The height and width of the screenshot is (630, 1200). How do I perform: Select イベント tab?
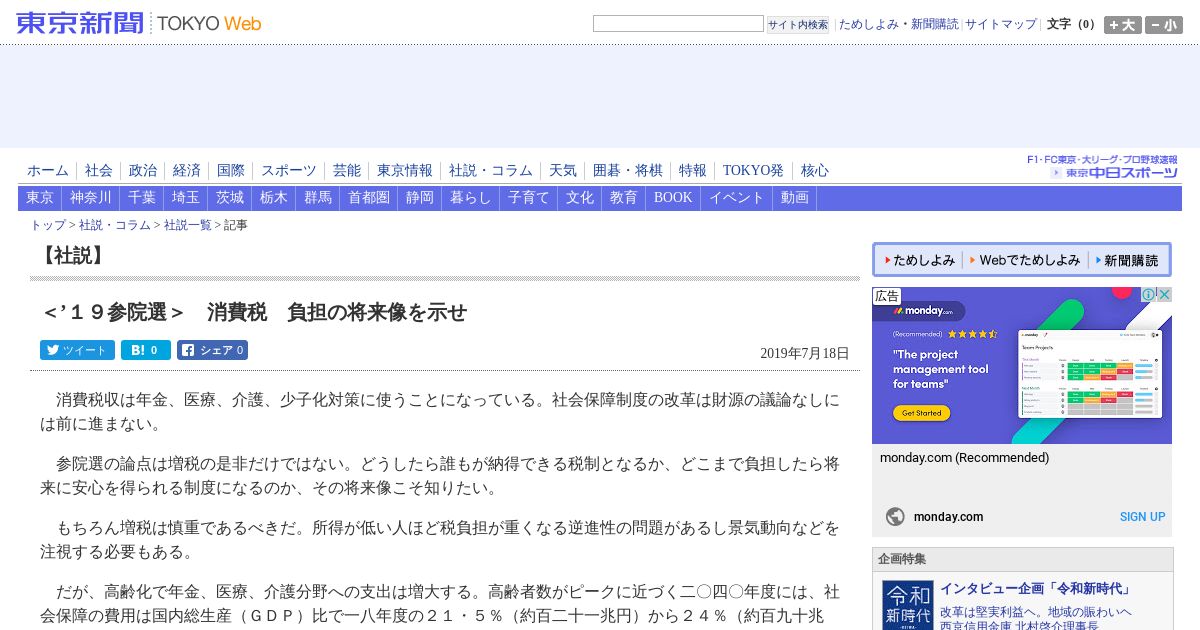point(737,198)
